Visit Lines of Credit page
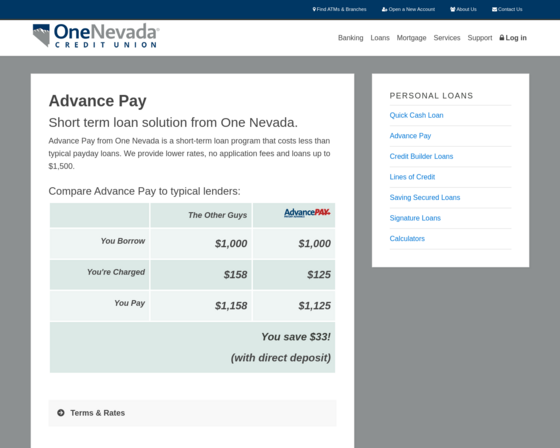 [x=412, y=177]
